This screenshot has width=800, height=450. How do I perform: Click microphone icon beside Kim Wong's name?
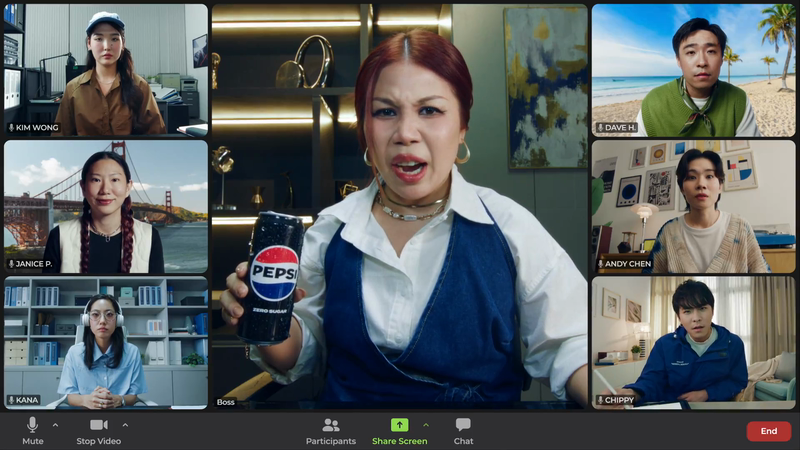coord(11,128)
